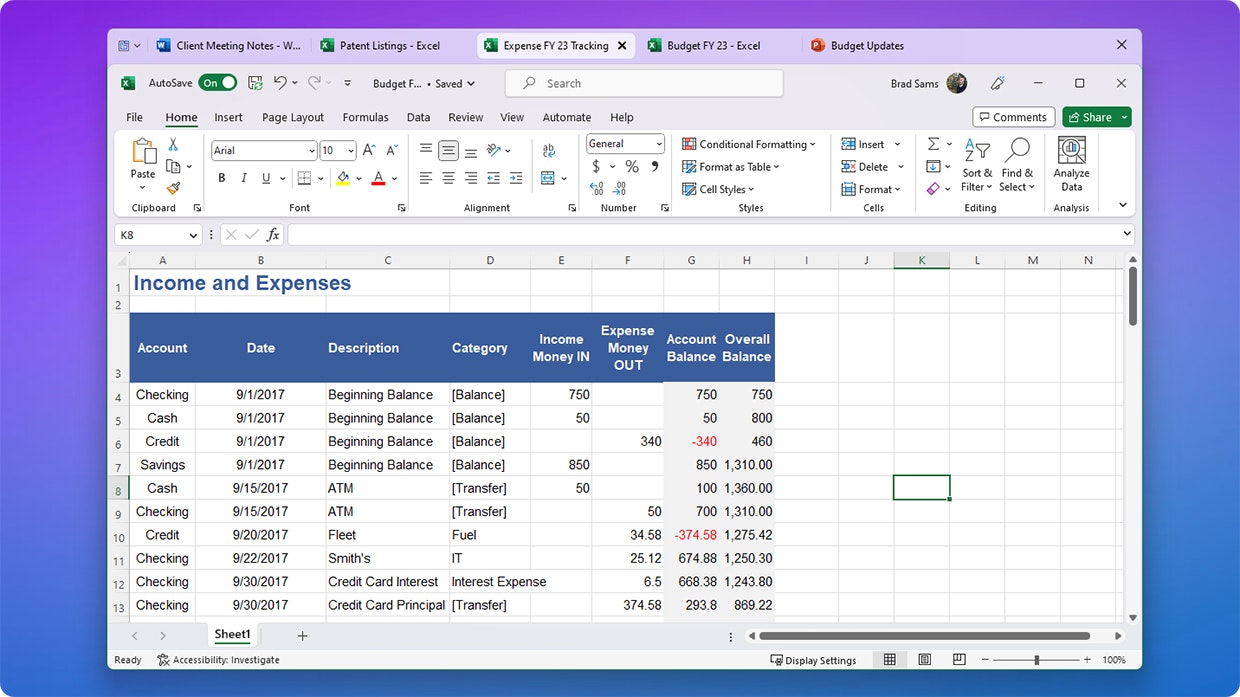Apply Accounting dollar number format
Viewport: 1240px width, 697px height.
click(x=597, y=166)
